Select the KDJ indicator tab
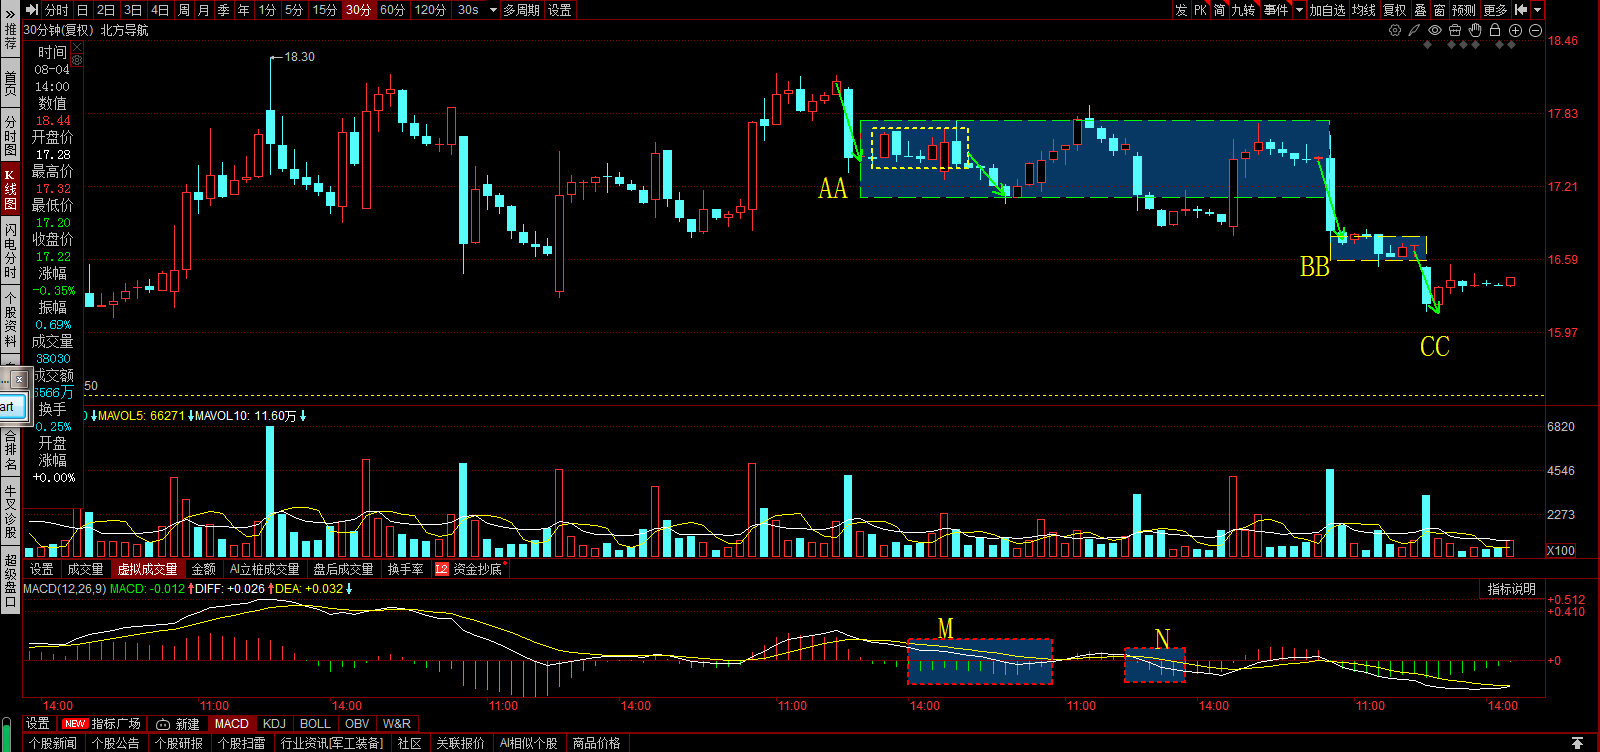Viewport: 1600px width, 752px height. click(x=274, y=723)
